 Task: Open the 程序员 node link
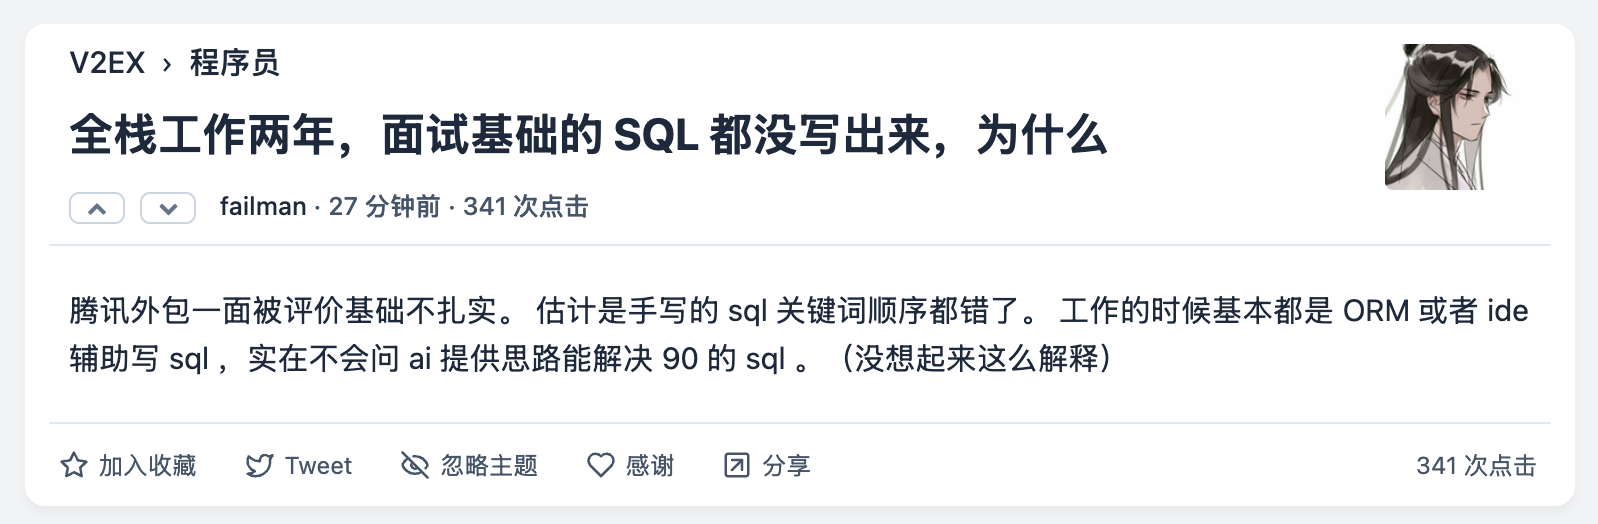pos(235,63)
